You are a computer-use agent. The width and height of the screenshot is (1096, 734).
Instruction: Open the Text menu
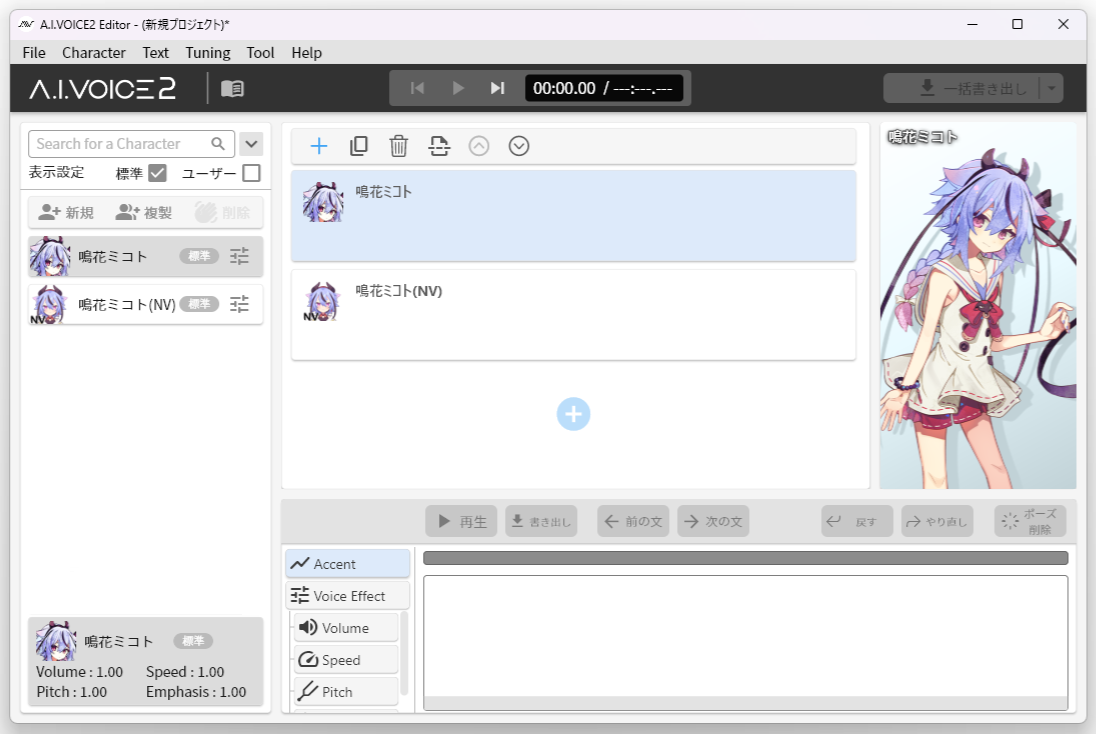click(155, 52)
